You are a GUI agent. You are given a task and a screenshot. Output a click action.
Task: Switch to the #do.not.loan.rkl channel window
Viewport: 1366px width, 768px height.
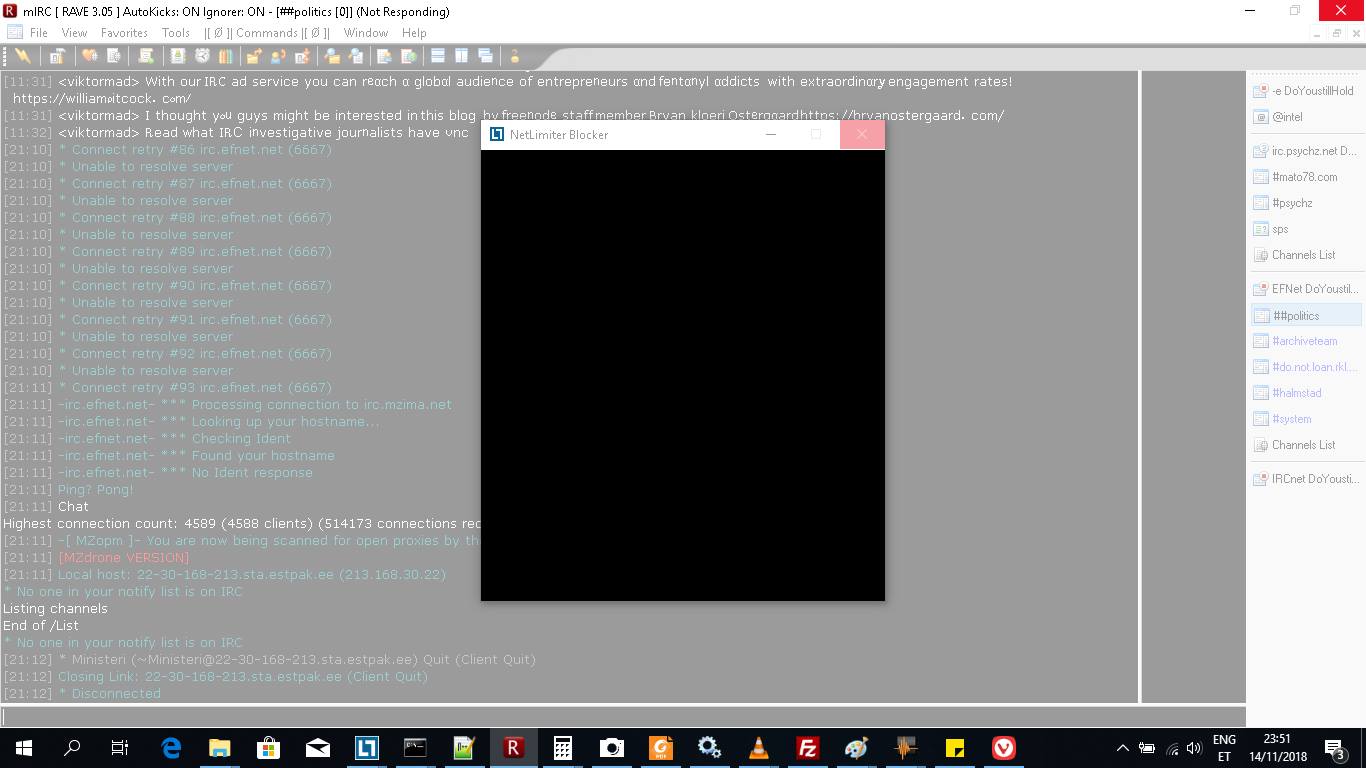click(x=1306, y=367)
